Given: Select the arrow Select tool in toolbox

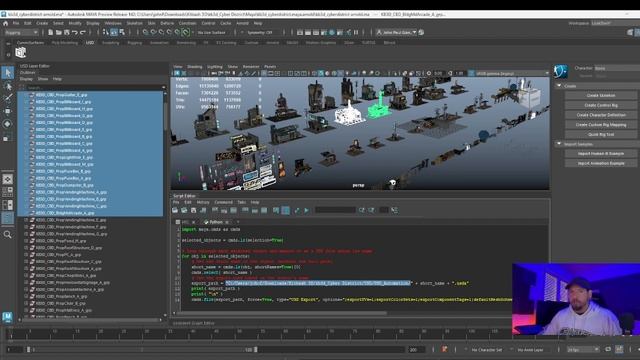Looking at the screenshot, I should coord(7,73).
